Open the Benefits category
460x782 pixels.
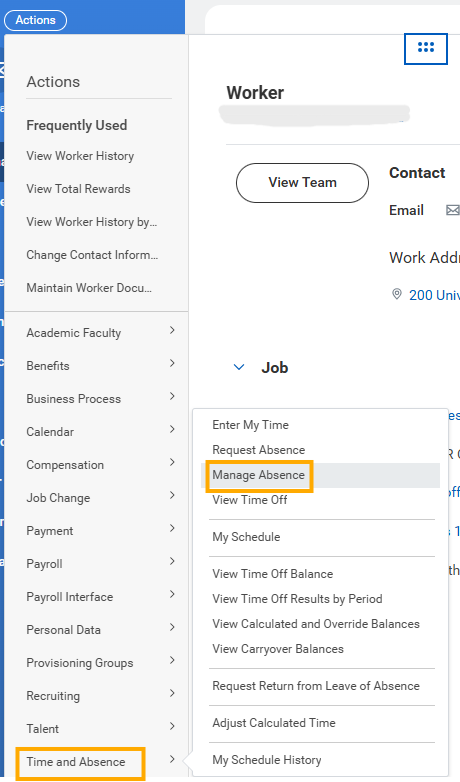pos(48,366)
